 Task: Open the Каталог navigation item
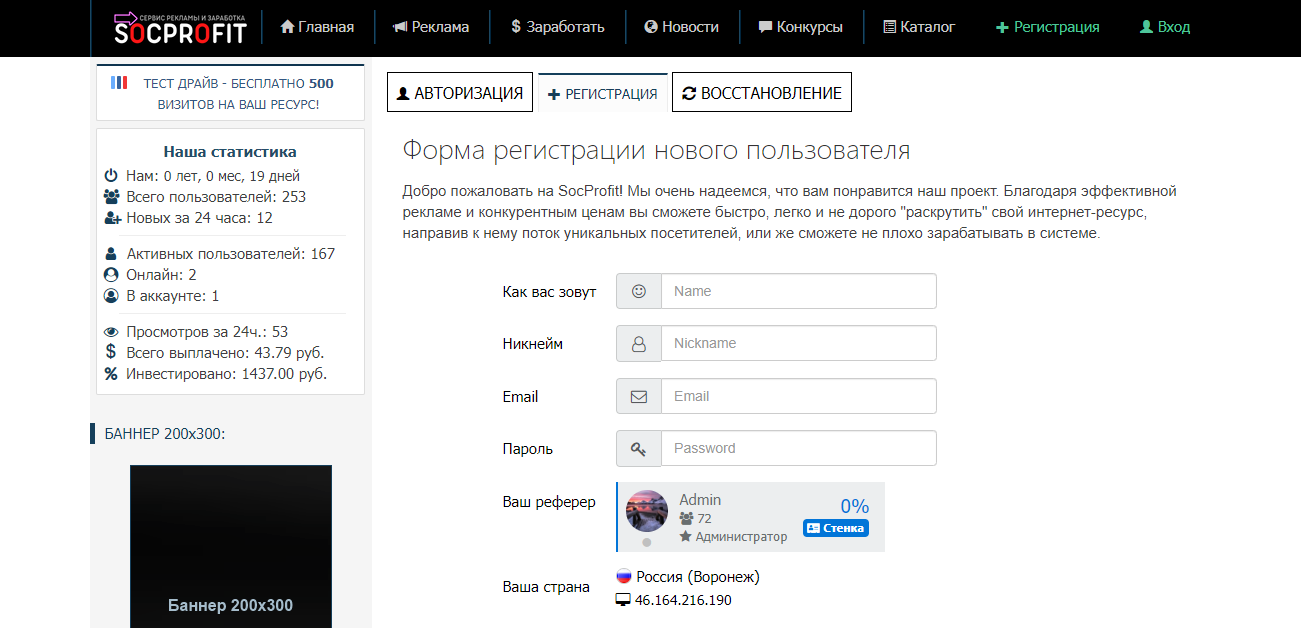tap(920, 27)
